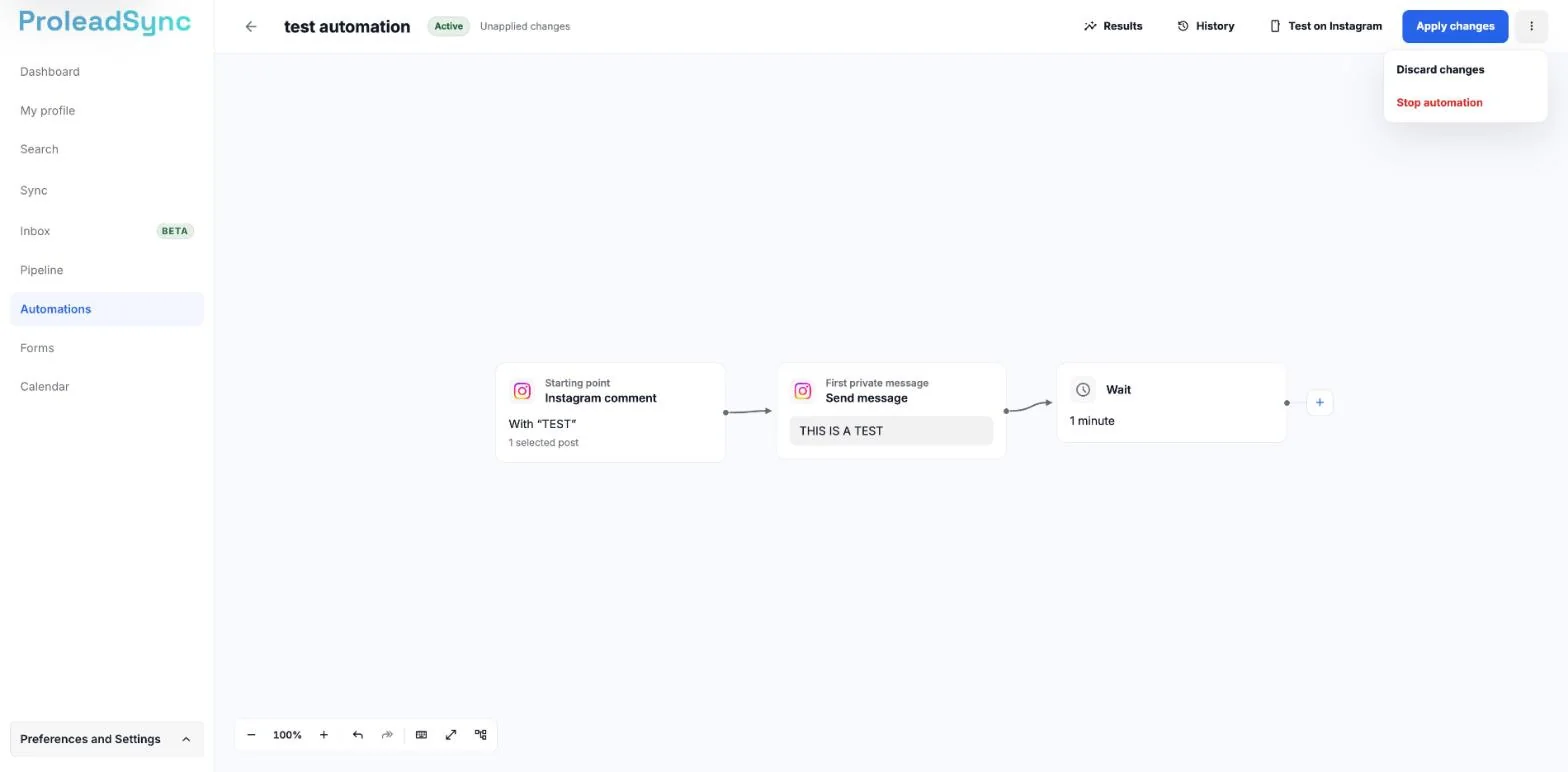Zoom in with the plus icon

tap(324, 735)
